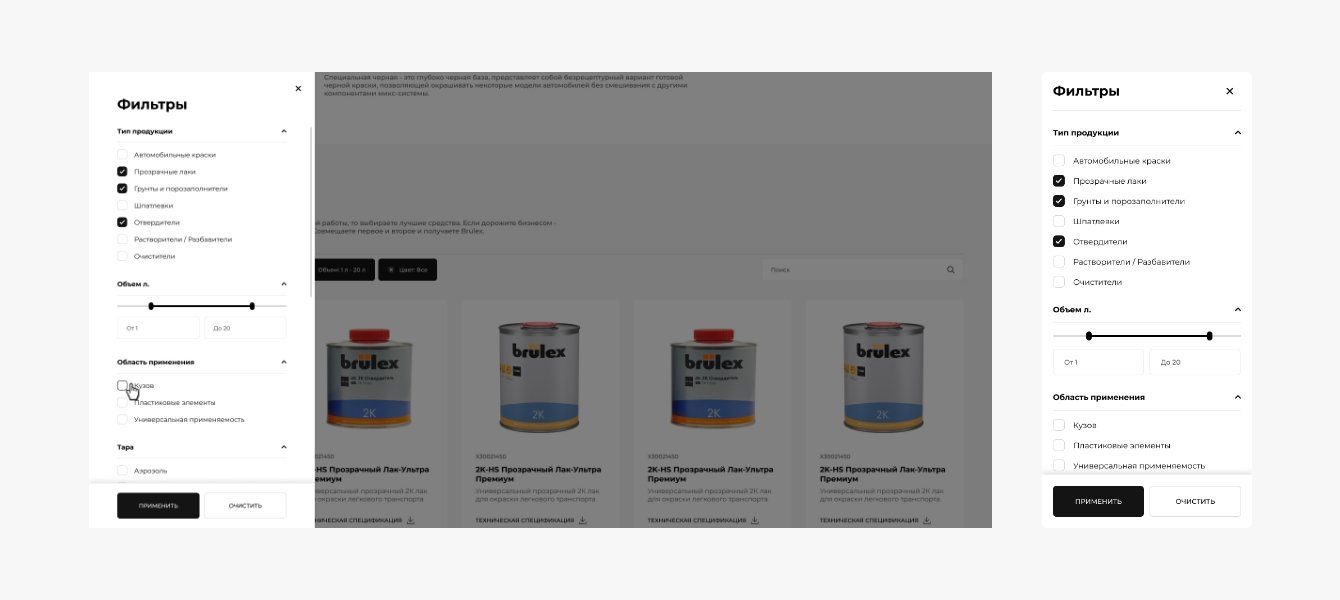Collapse Область применения chevron in left sidebar
Image resolution: width=1340 pixels, height=600 pixels.
click(283, 362)
